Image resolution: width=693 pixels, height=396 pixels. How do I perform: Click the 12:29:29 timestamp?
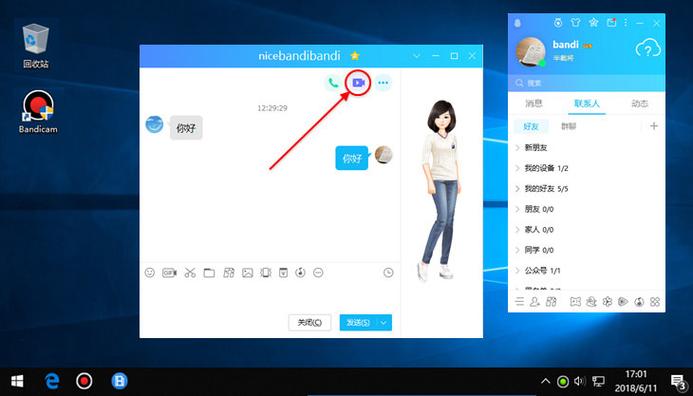click(272, 108)
